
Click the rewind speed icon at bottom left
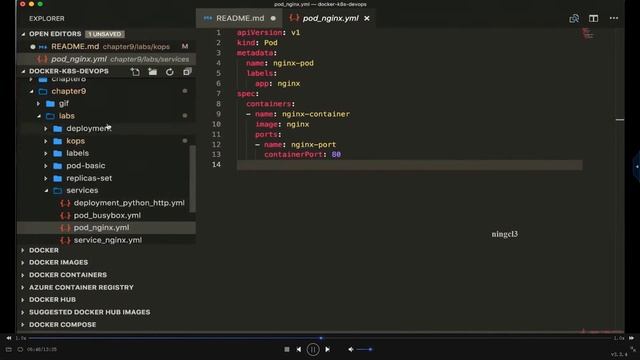pos(9,338)
